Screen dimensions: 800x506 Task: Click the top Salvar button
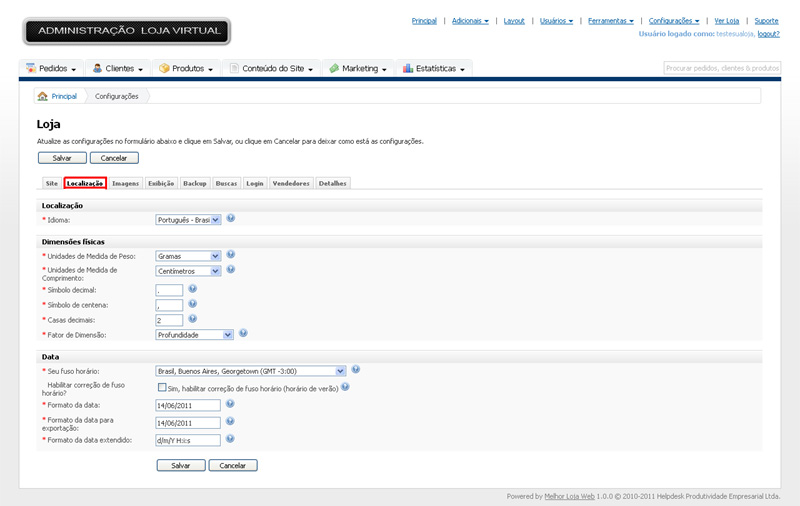click(x=62, y=158)
